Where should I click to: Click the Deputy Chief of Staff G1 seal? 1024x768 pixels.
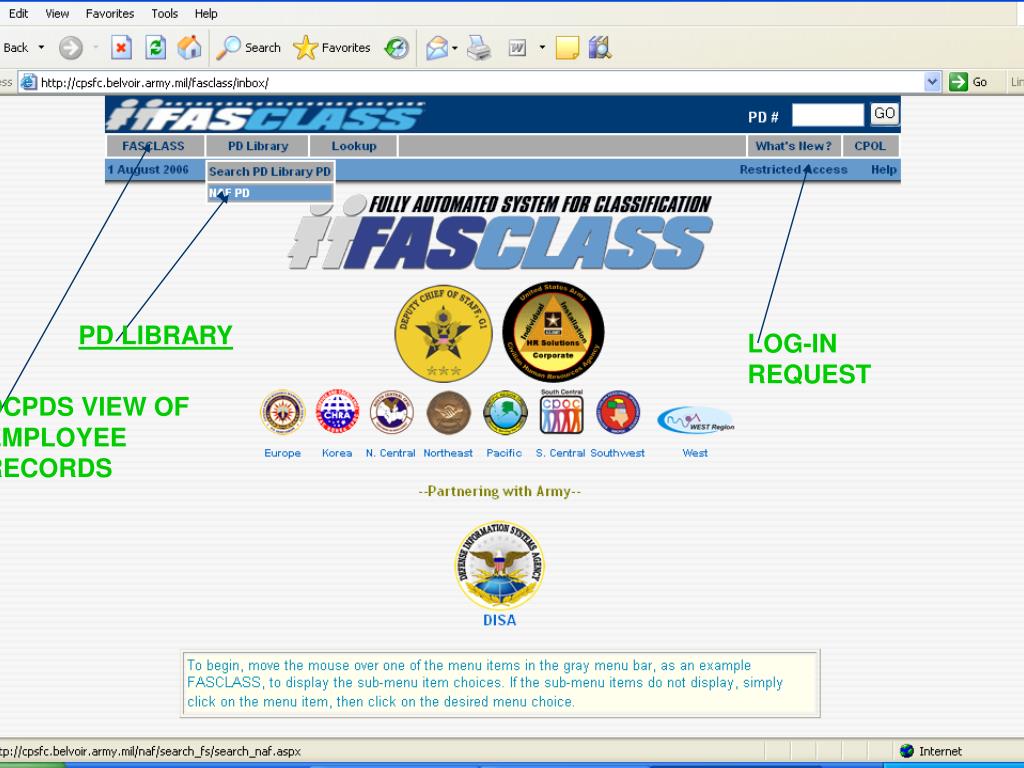tap(443, 334)
